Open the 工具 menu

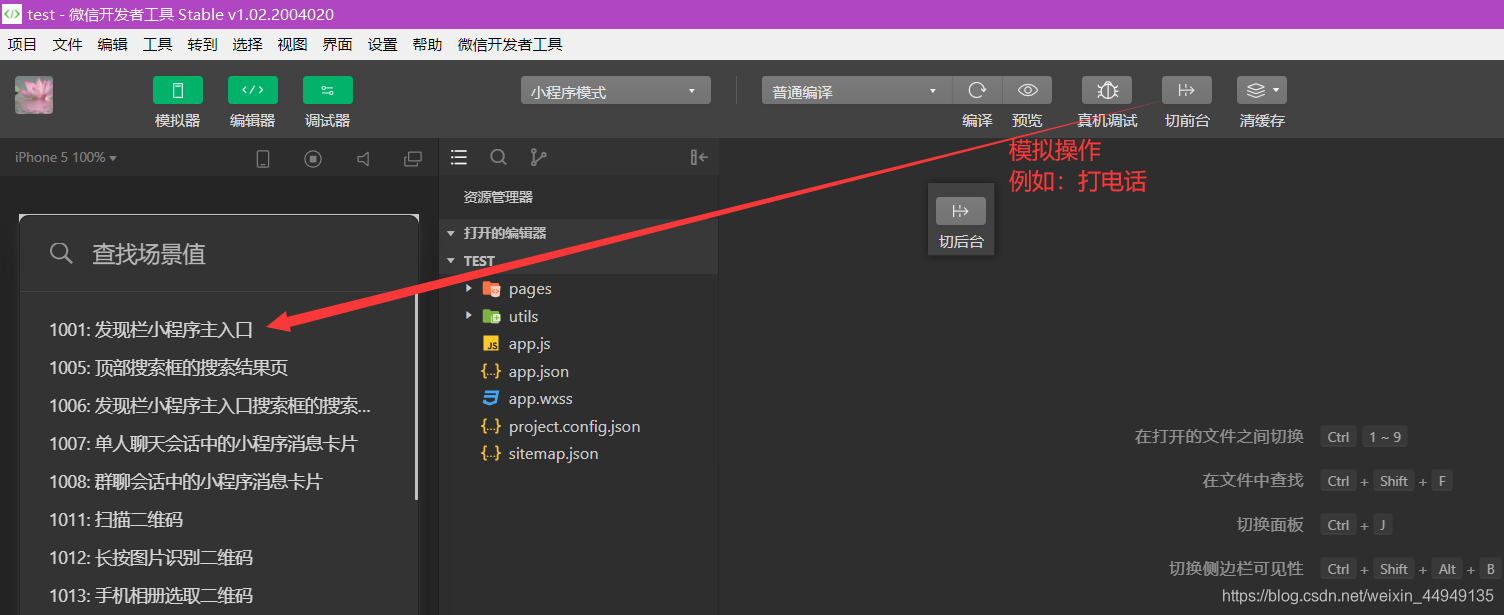click(157, 44)
